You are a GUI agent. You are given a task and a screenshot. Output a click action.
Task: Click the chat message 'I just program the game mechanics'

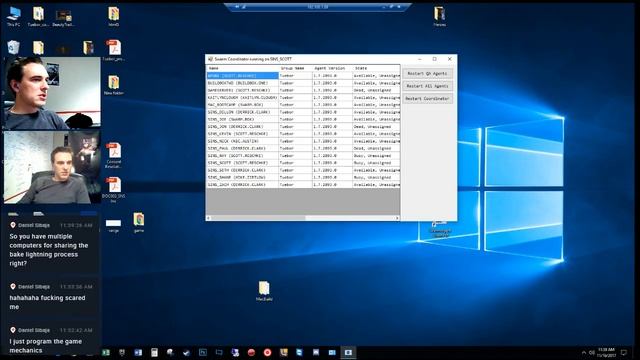46,346
